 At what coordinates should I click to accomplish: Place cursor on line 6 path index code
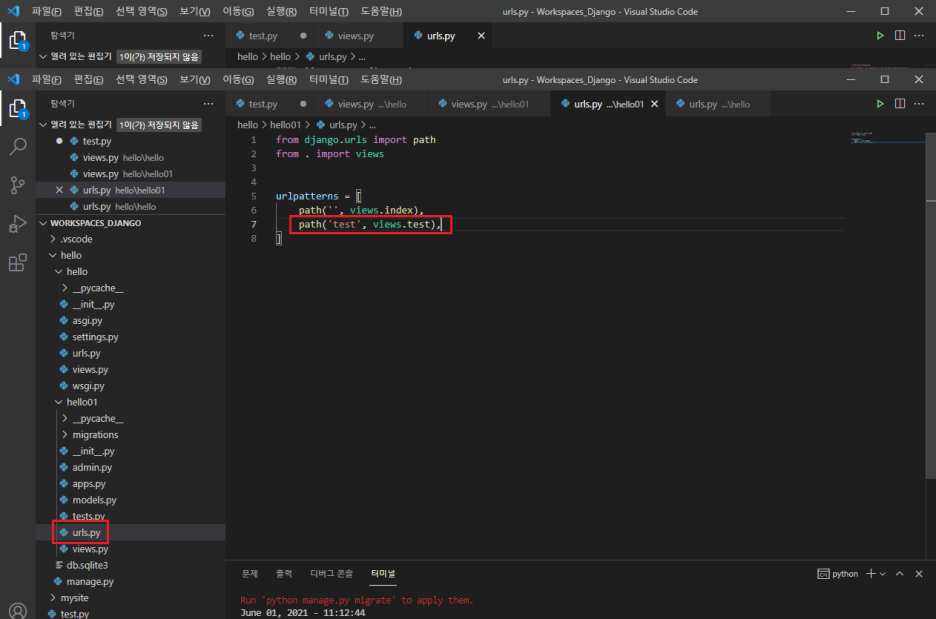click(x=361, y=210)
